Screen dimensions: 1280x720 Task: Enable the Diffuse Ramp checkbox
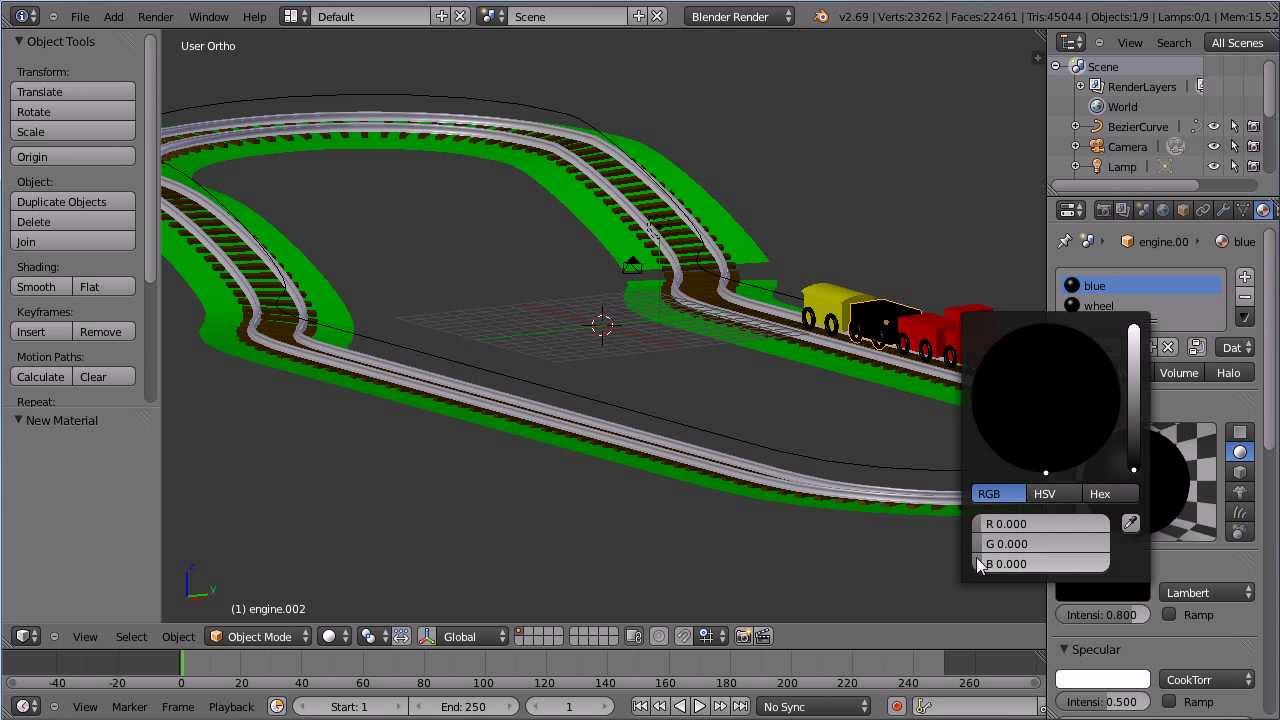(1169, 615)
